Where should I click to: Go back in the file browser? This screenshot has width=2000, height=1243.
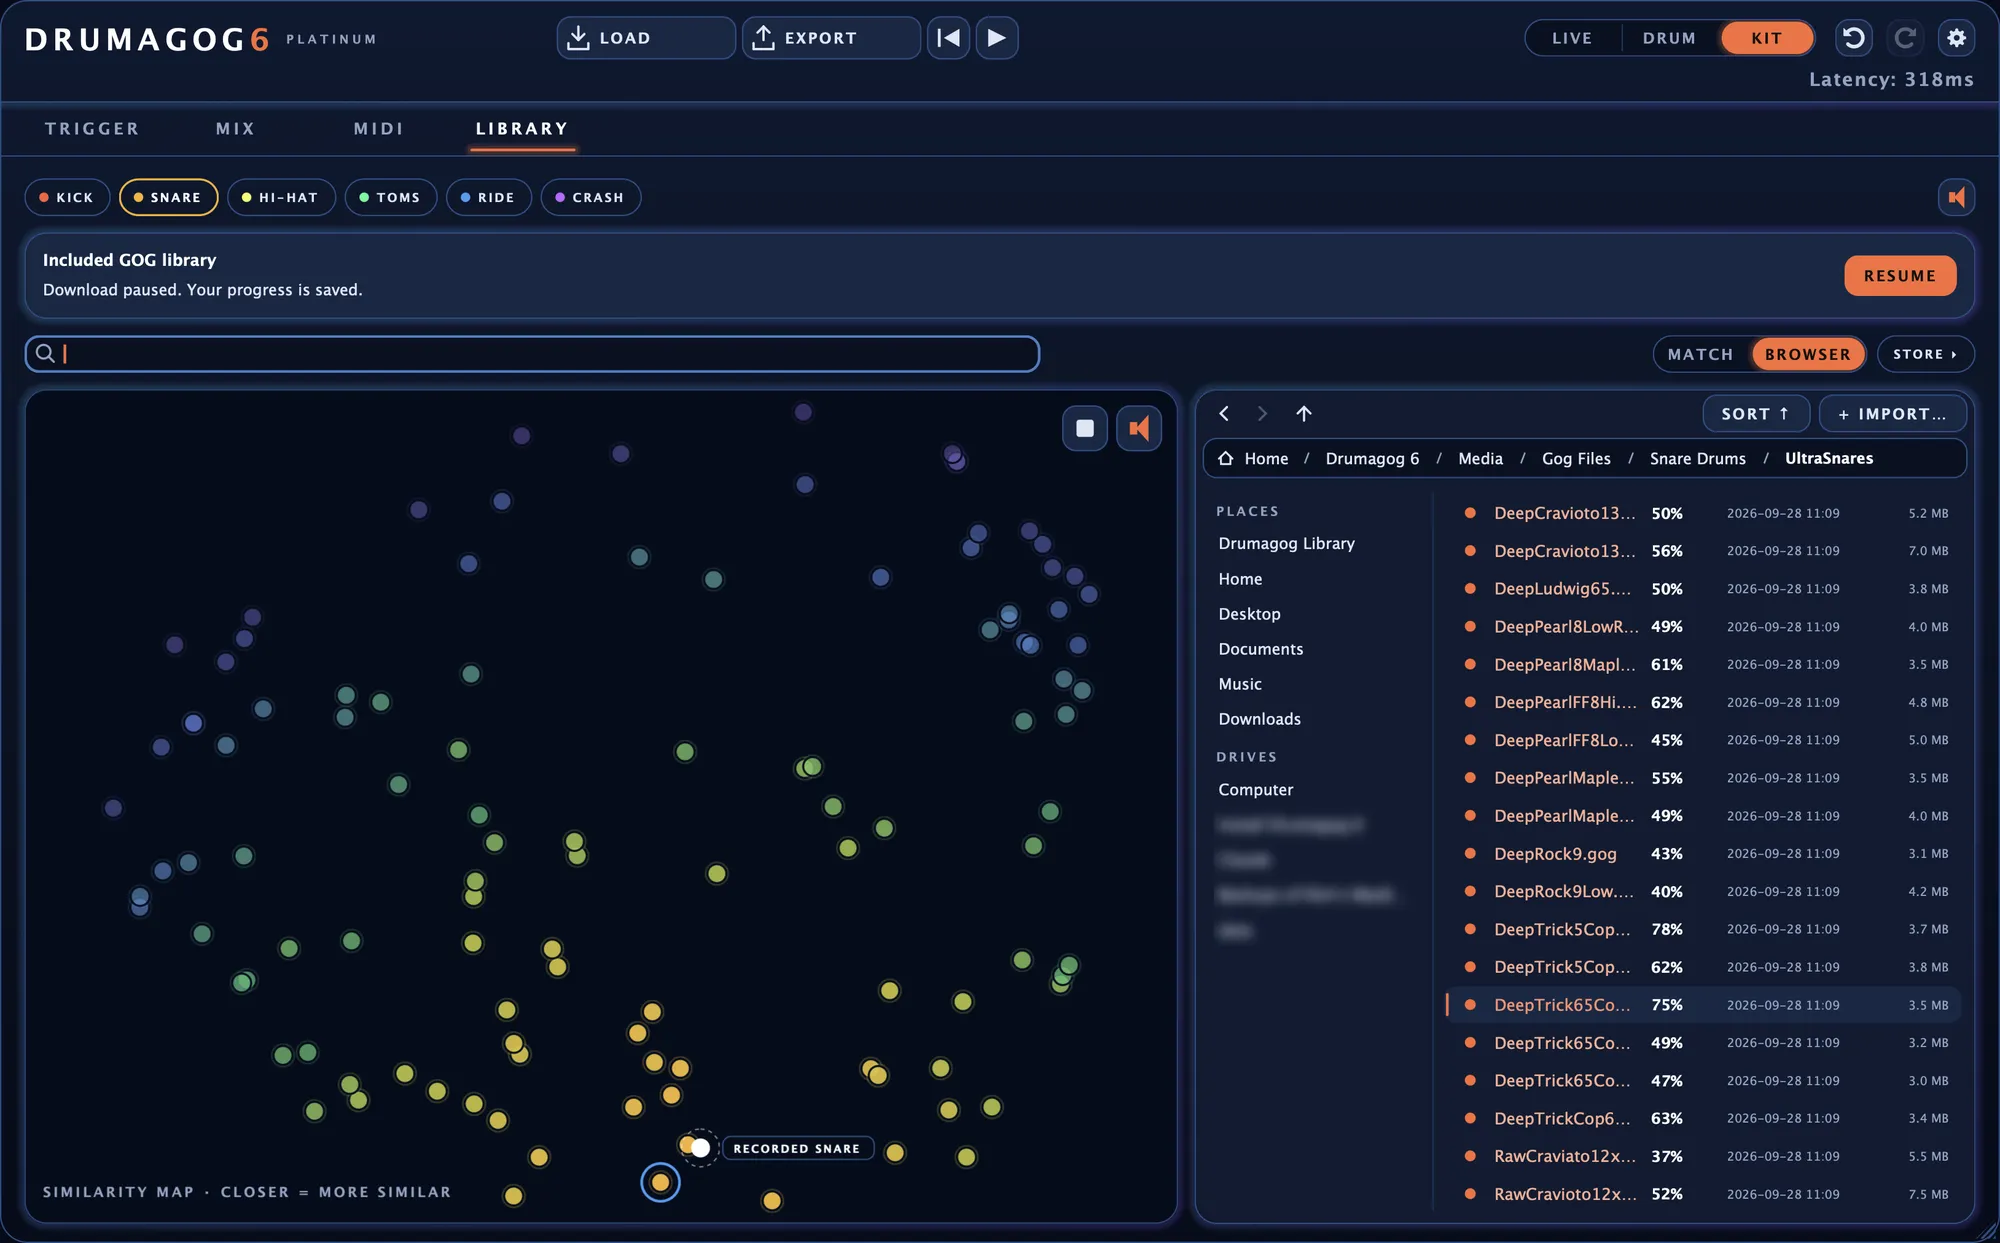pyautogui.click(x=1224, y=413)
